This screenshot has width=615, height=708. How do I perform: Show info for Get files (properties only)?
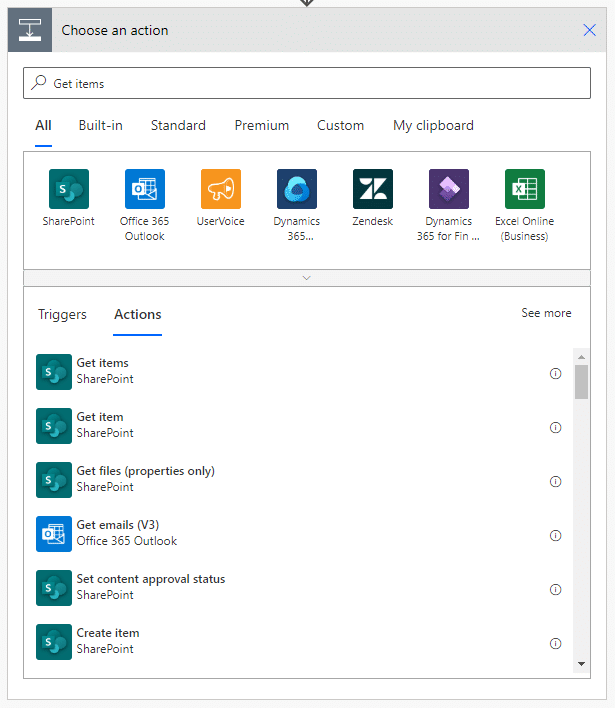coord(555,481)
